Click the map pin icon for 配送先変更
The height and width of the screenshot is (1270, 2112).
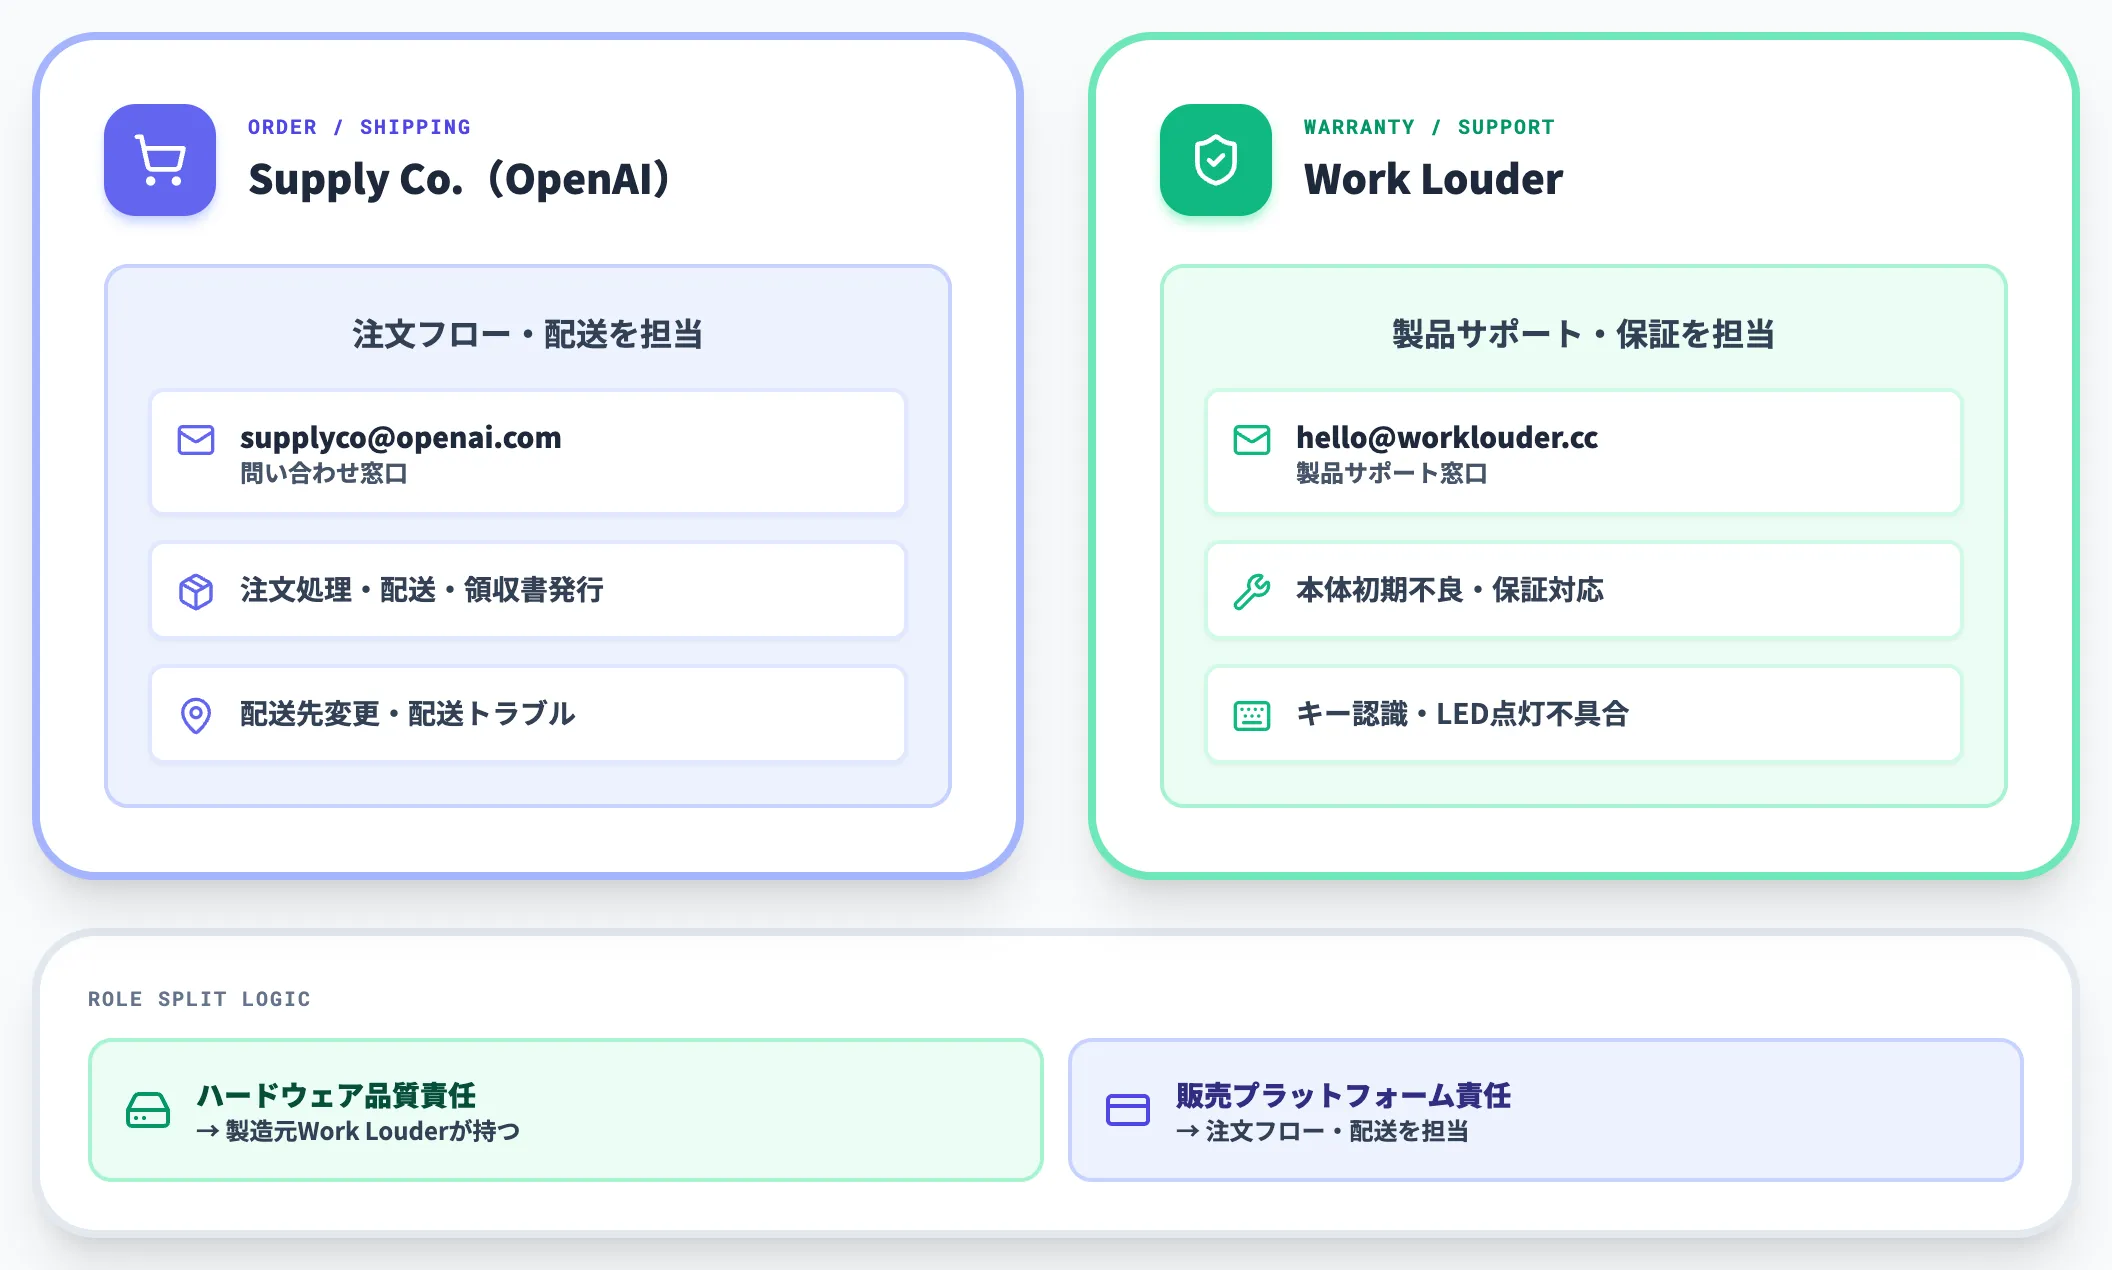tap(196, 715)
